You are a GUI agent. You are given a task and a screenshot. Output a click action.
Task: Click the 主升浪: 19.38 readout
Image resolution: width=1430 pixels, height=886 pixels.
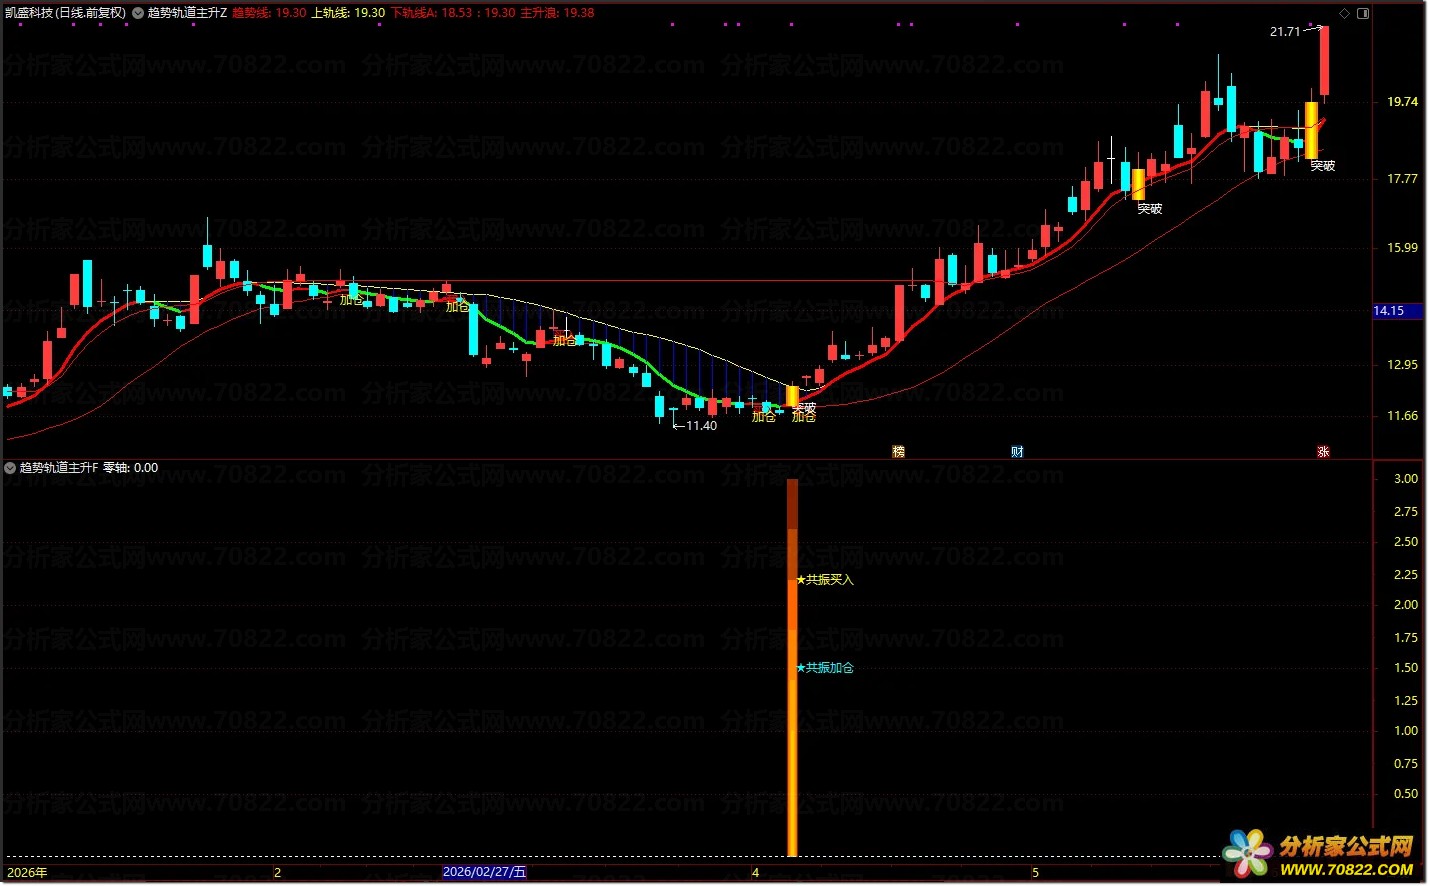point(557,13)
